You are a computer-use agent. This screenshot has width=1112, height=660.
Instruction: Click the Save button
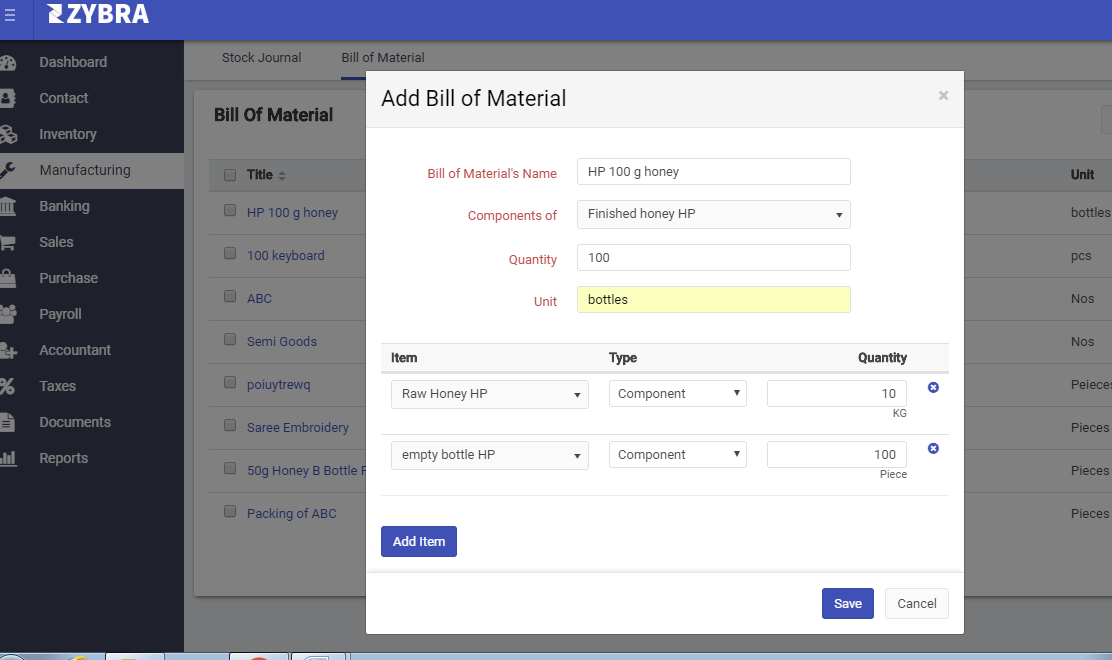[x=847, y=603]
